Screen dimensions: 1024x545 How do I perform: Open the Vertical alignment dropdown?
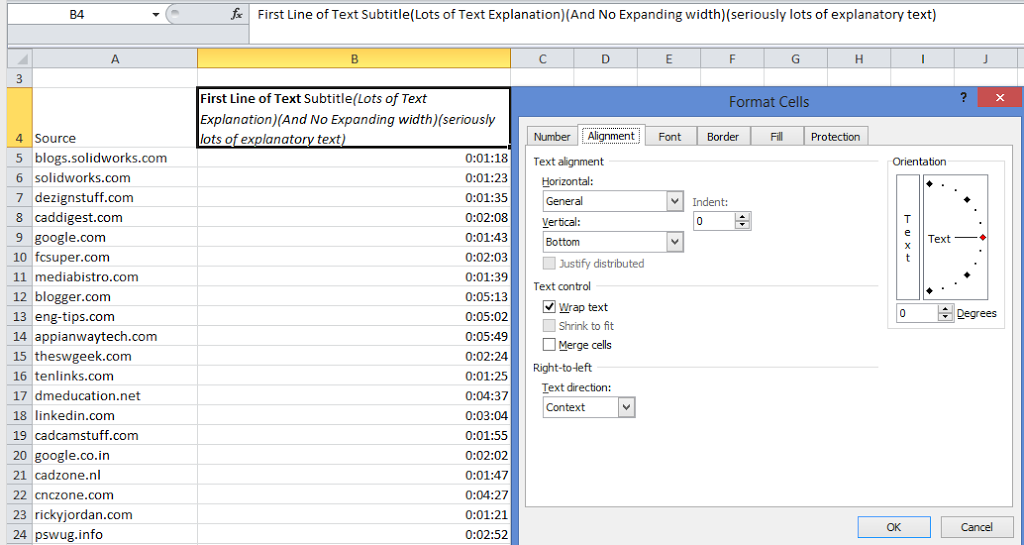[675, 241]
